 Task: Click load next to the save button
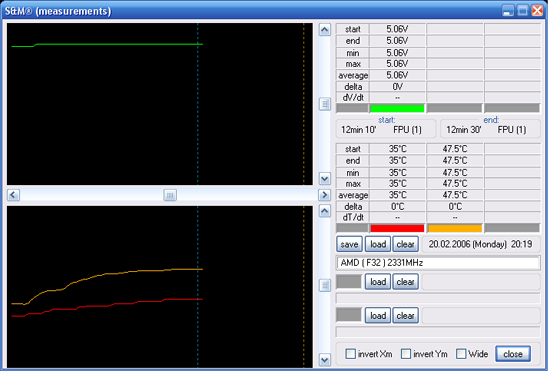(378, 244)
